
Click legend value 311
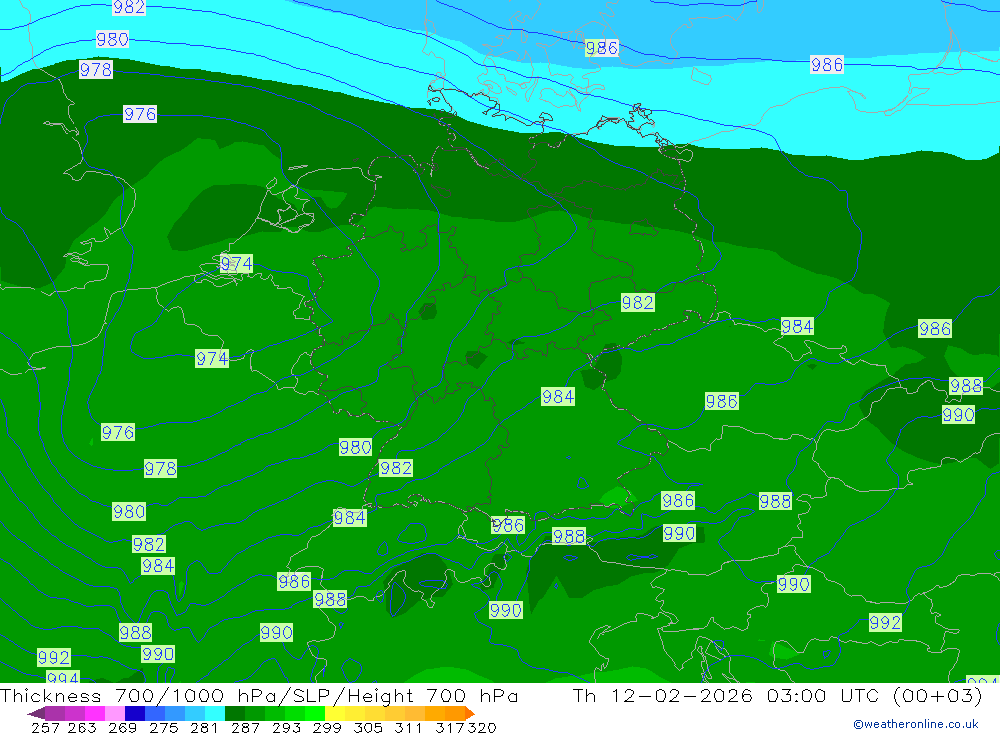click(x=408, y=727)
